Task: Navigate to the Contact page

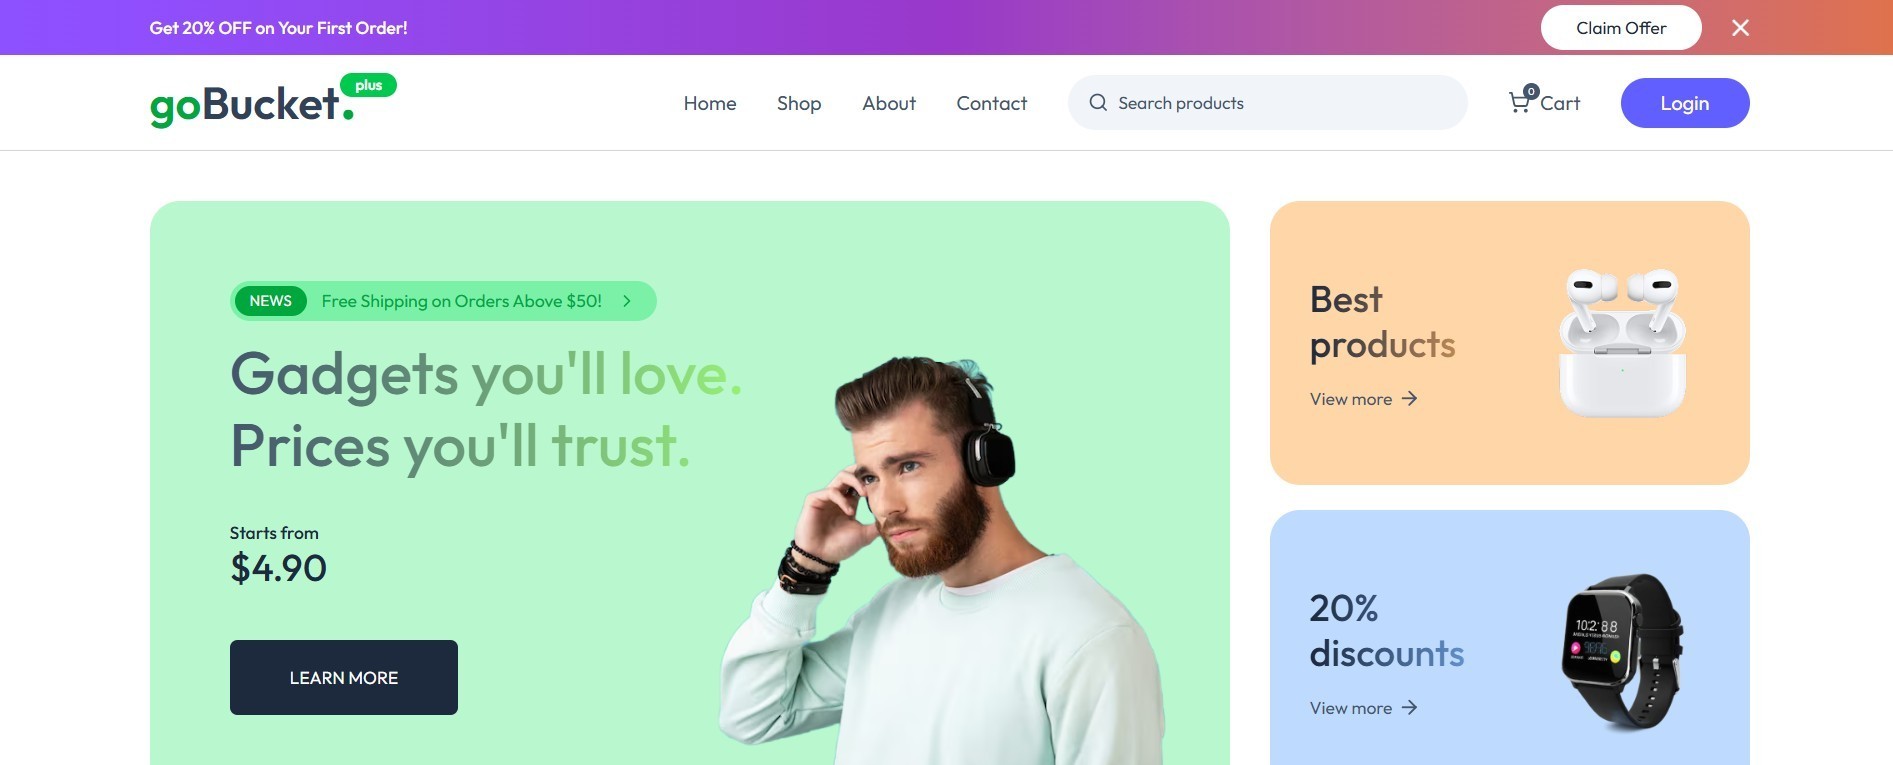Action: click(992, 103)
